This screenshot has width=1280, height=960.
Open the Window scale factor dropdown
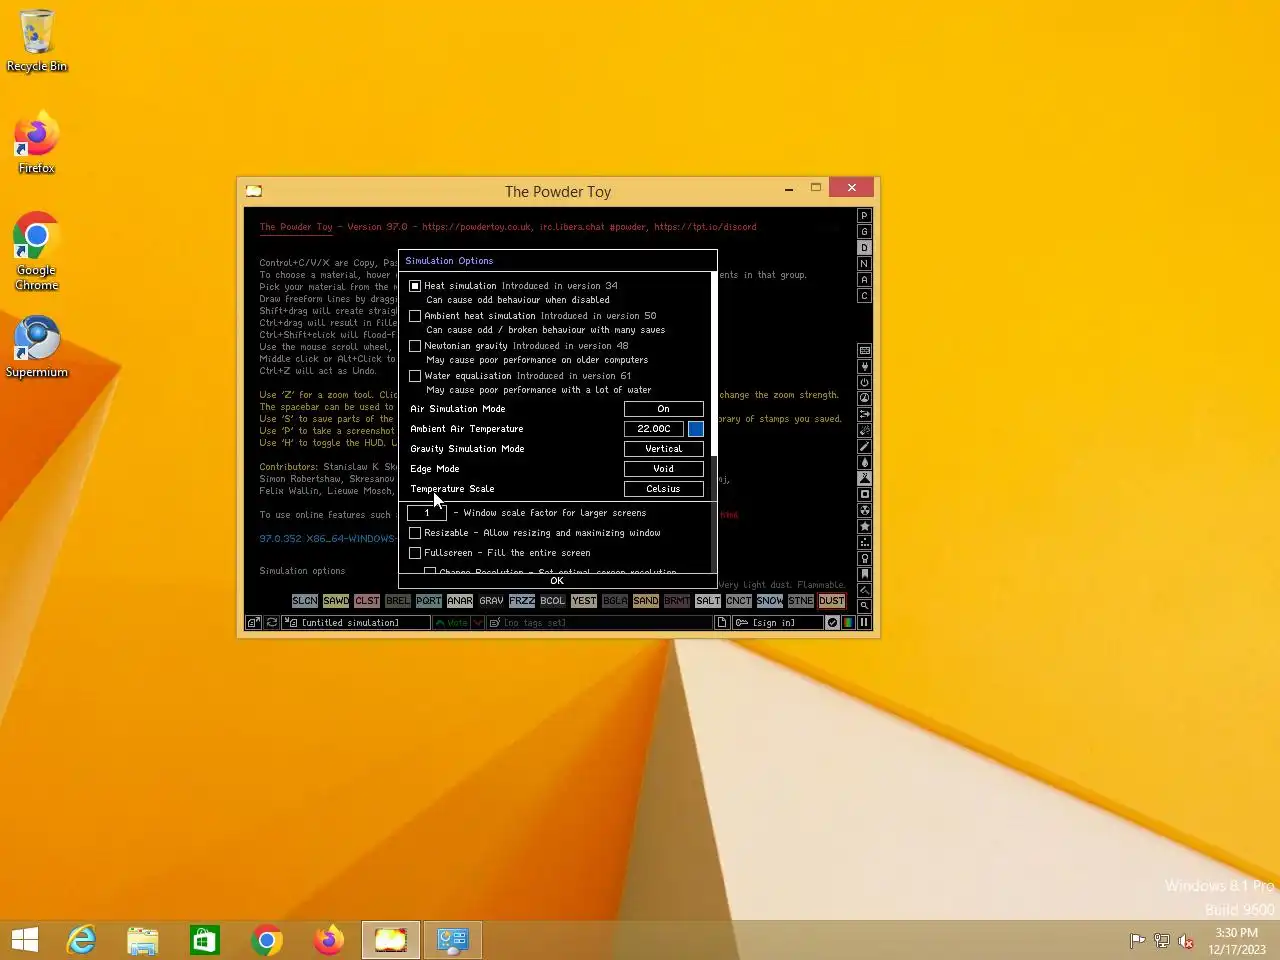[x=427, y=513]
